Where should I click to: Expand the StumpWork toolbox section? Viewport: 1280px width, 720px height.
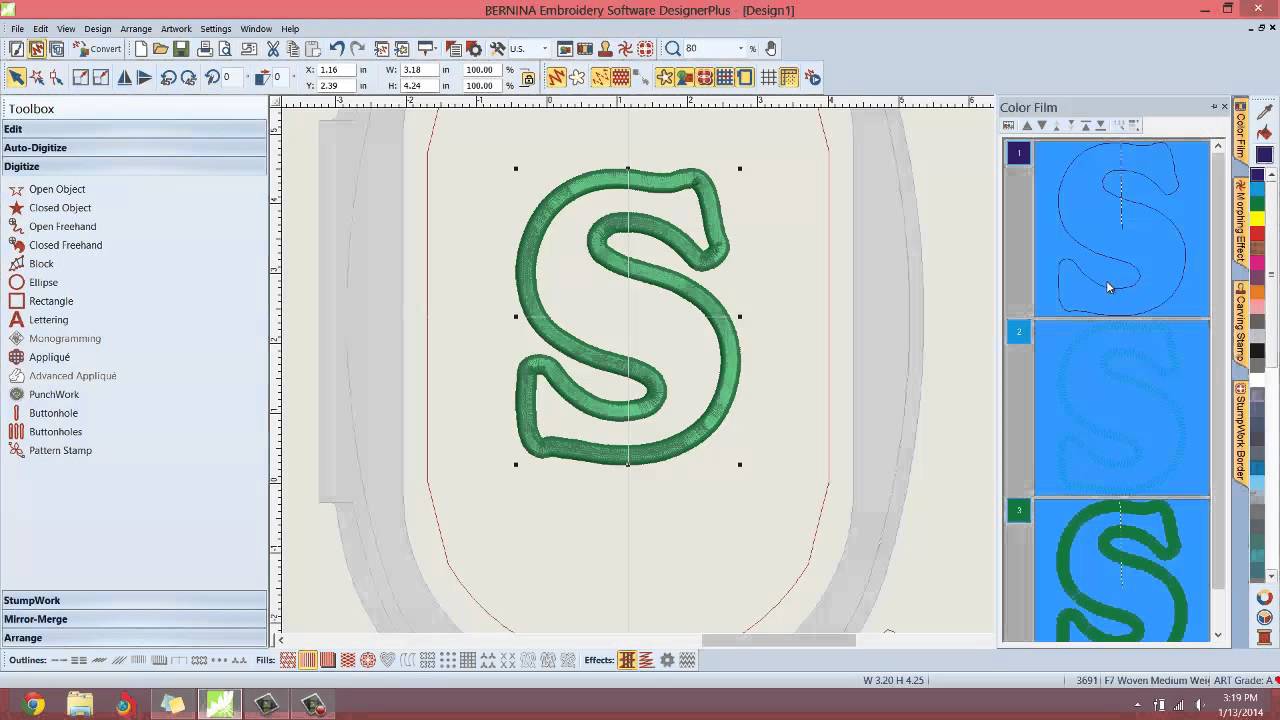[x=134, y=600]
